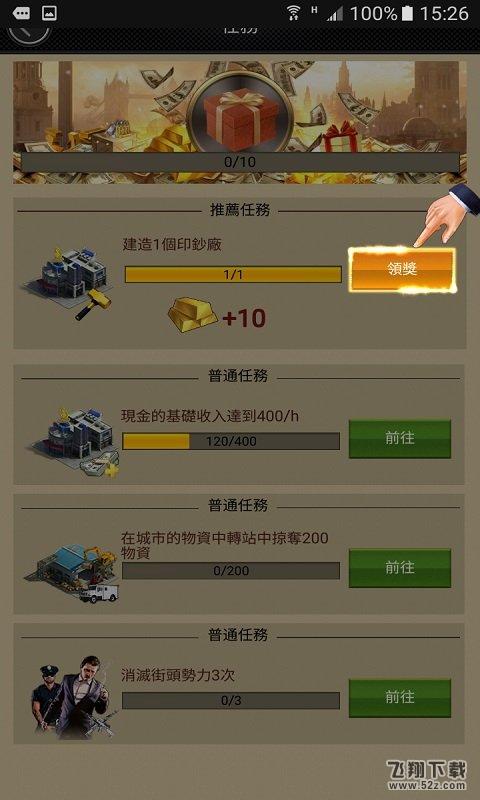Screen dimensions: 480x800
Task: Tap the image notification icon in status bar
Action: [x=49, y=14]
